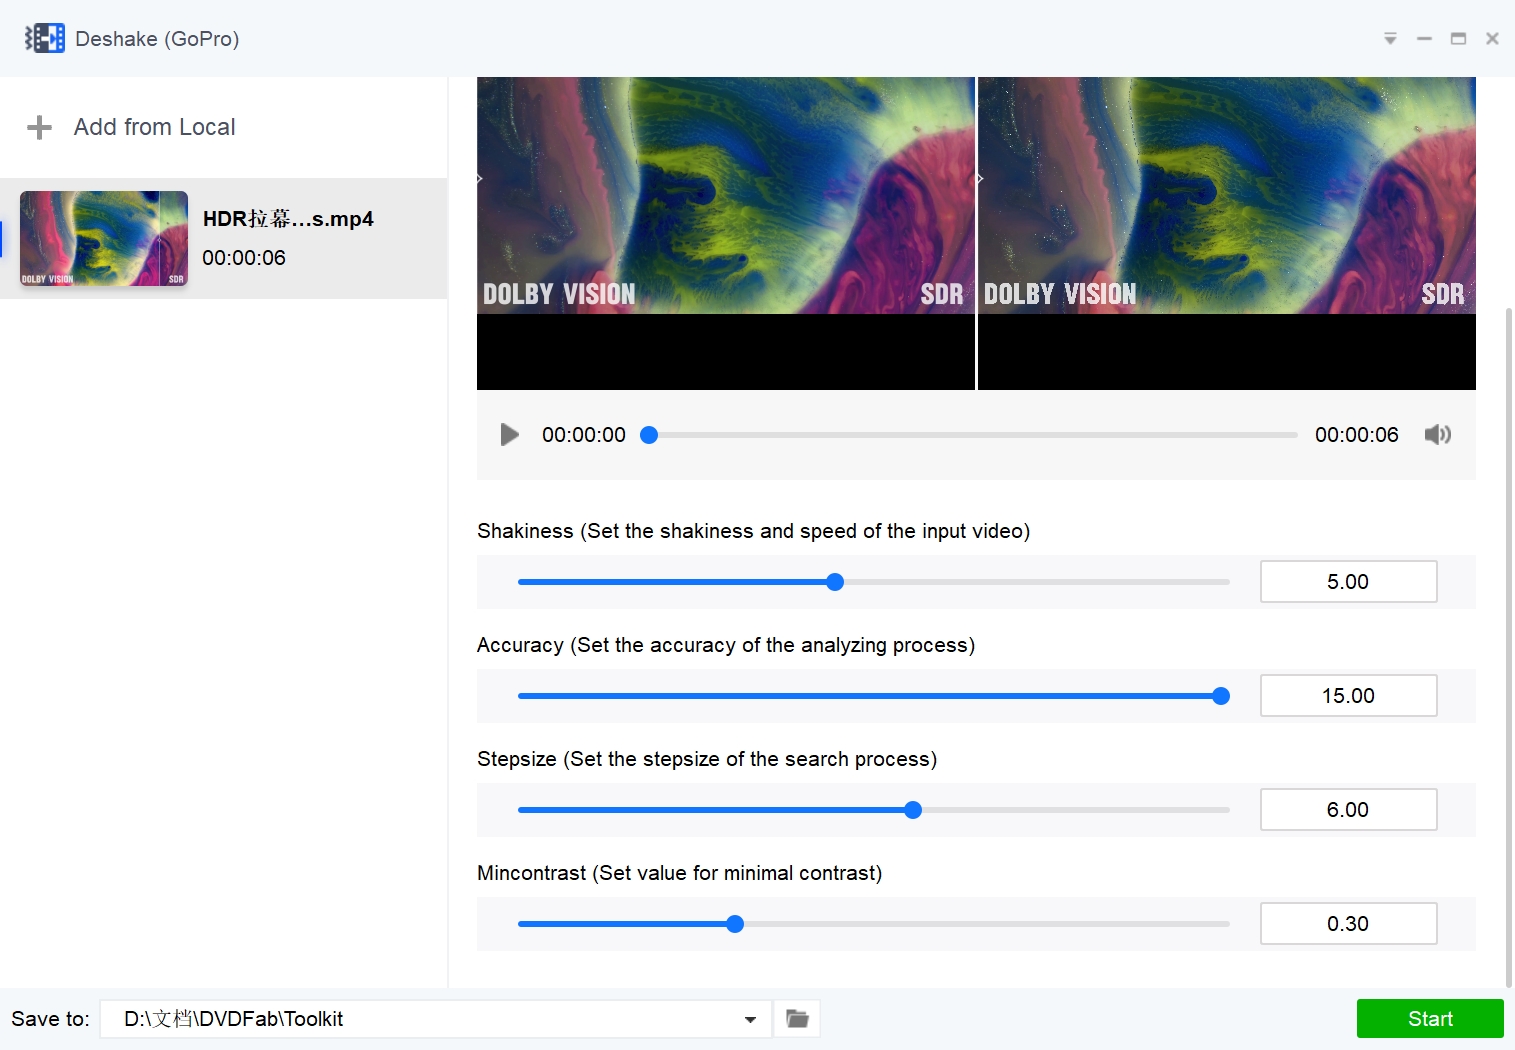
Task: Click the Mincontrast value field showing 0.30
Action: tap(1348, 923)
